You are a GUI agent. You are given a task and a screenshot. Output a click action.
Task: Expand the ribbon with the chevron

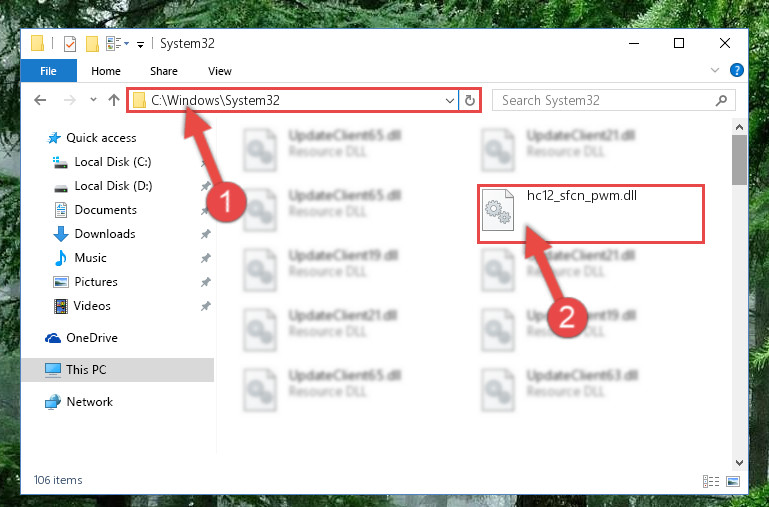(x=715, y=71)
